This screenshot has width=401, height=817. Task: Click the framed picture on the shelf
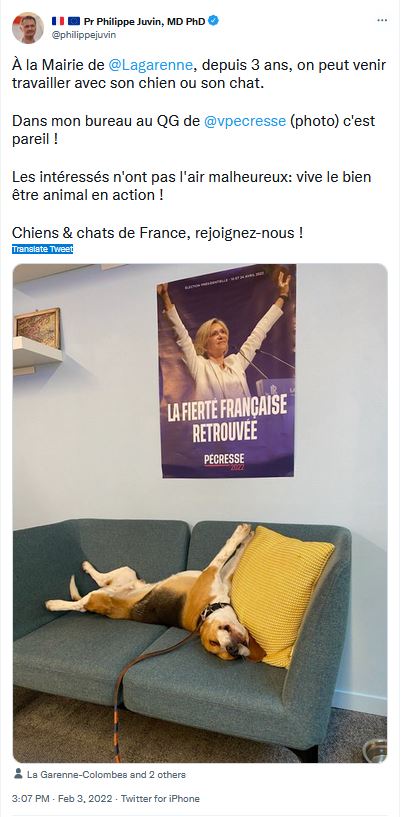37,328
